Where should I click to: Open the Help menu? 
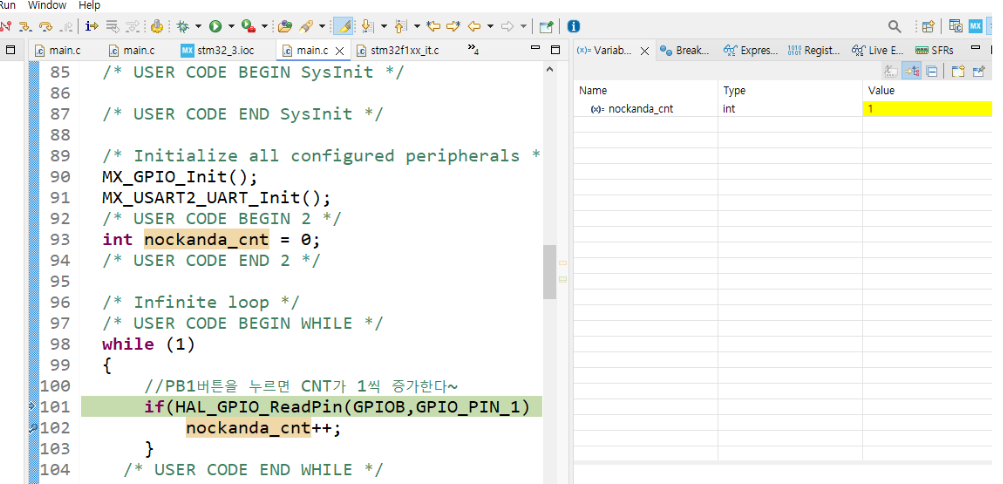click(x=90, y=6)
